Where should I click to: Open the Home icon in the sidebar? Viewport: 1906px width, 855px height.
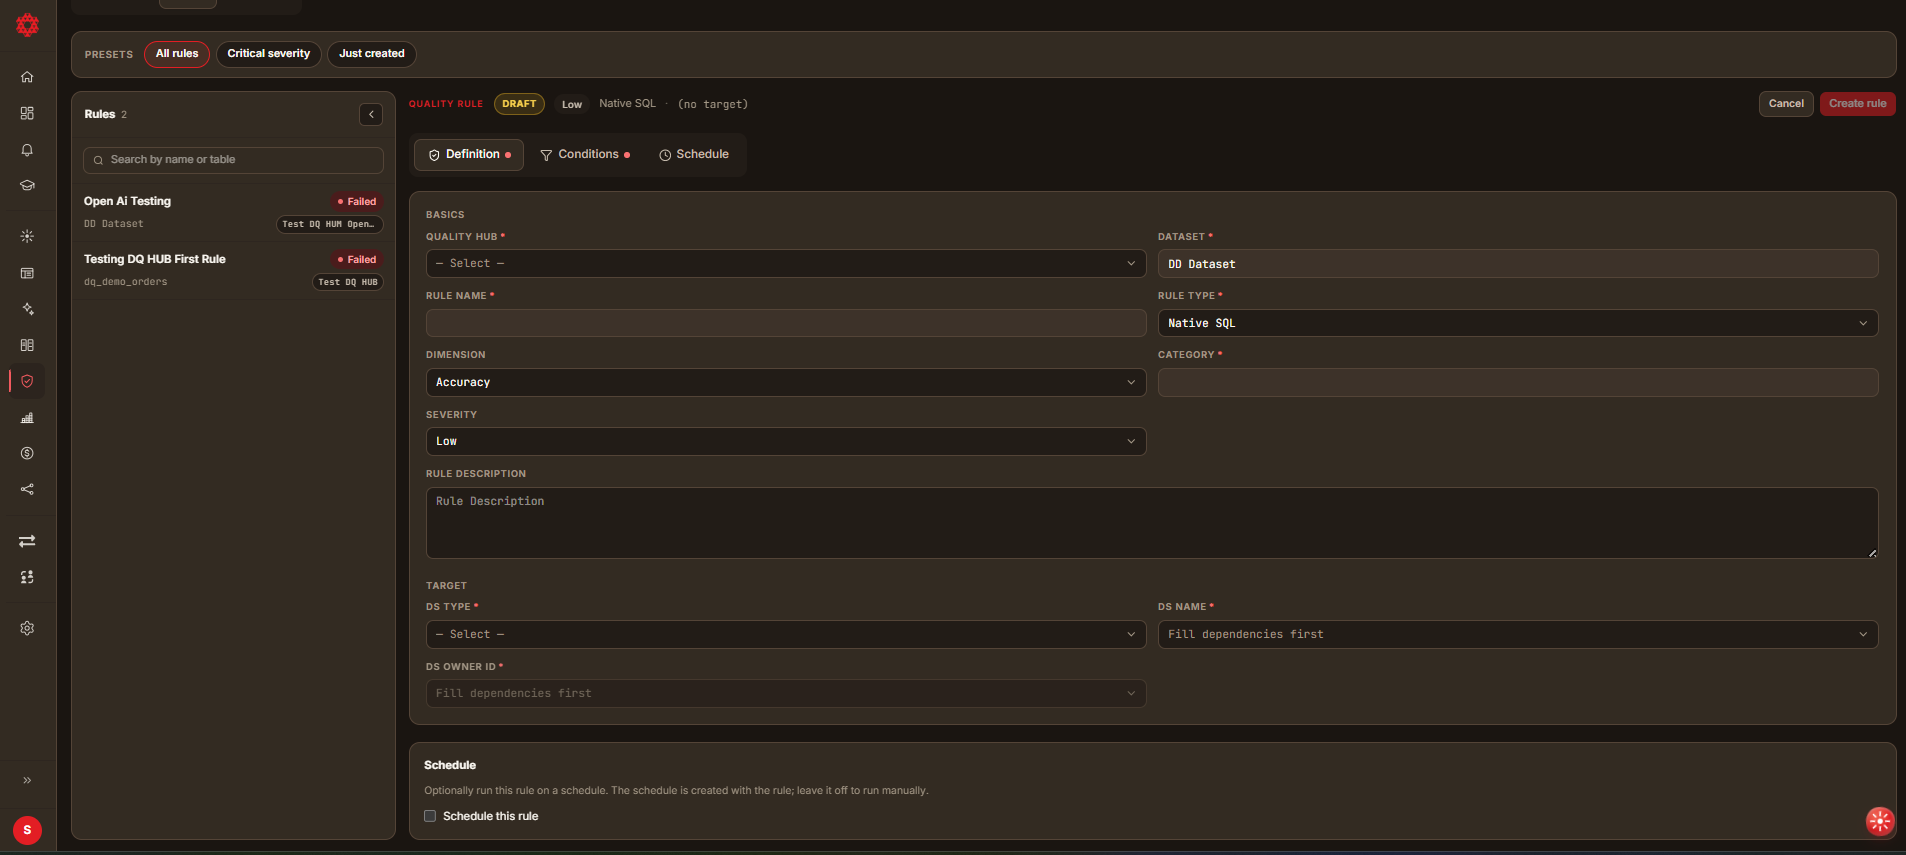(x=27, y=77)
